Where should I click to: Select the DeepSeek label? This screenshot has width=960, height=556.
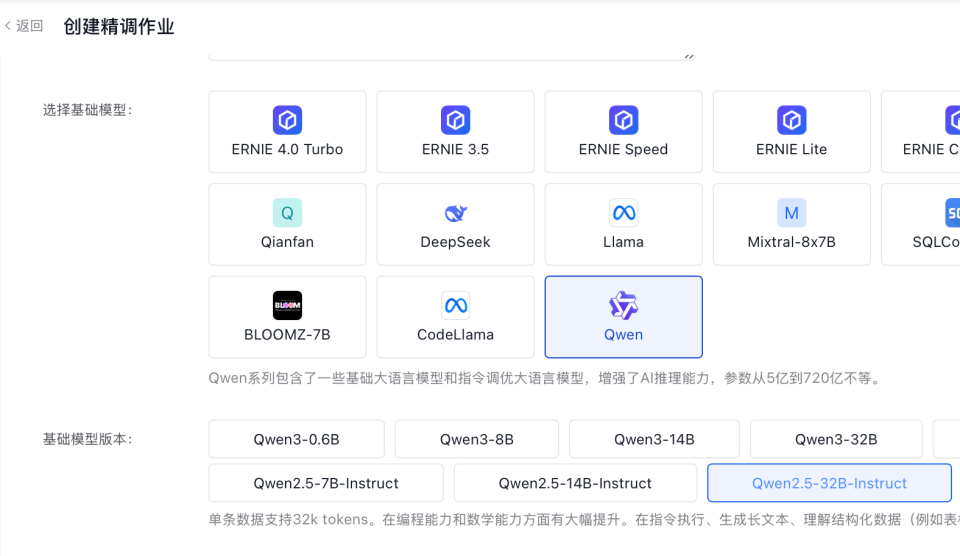pos(455,242)
